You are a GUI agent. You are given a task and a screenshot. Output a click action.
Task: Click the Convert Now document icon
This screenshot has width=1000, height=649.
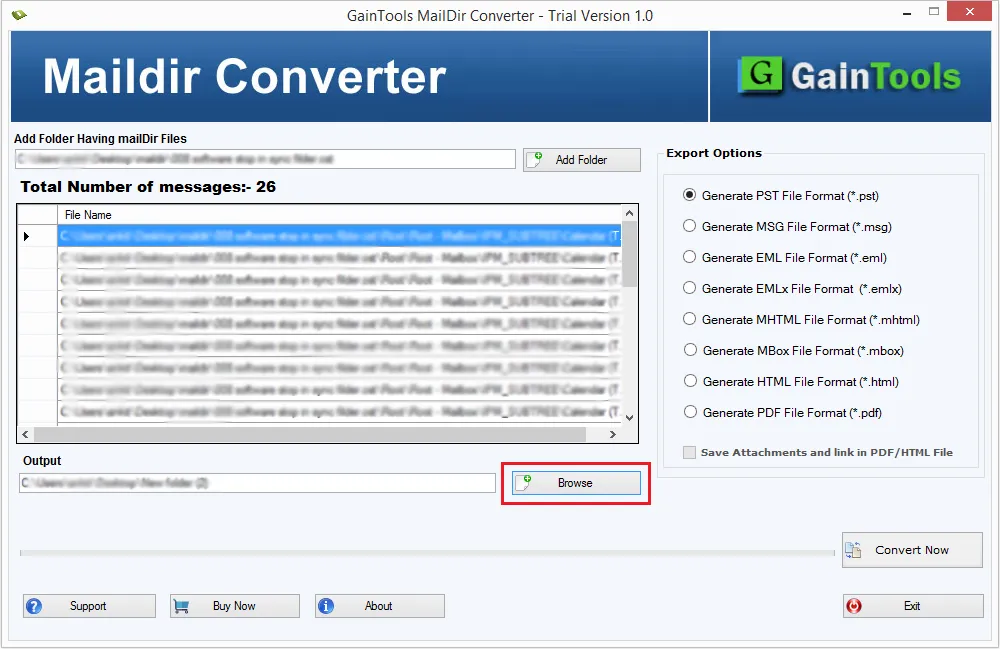click(853, 550)
